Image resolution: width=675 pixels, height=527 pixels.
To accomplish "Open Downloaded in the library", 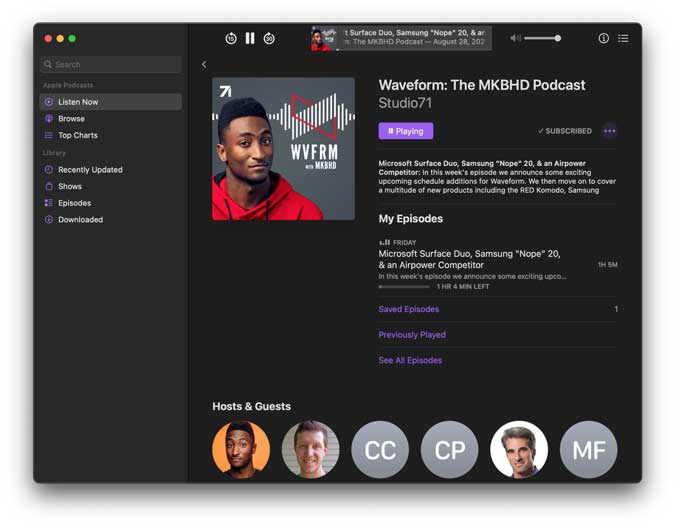I will (x=111, y=220).
